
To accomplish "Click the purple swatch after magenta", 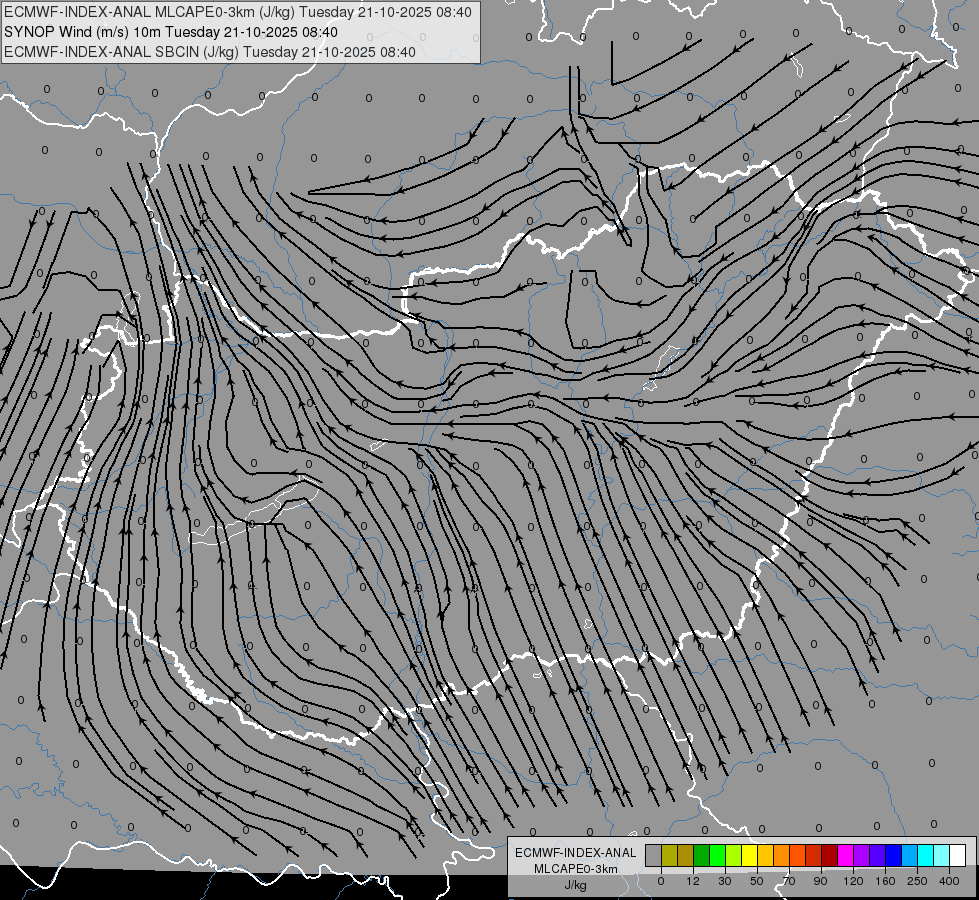I will tap(861, 855).
